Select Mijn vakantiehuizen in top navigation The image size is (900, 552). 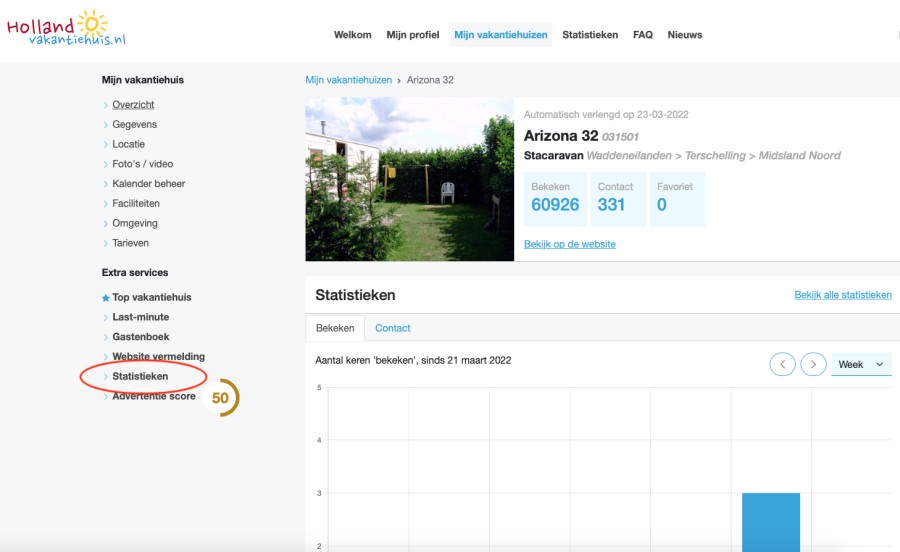[501, 35]
